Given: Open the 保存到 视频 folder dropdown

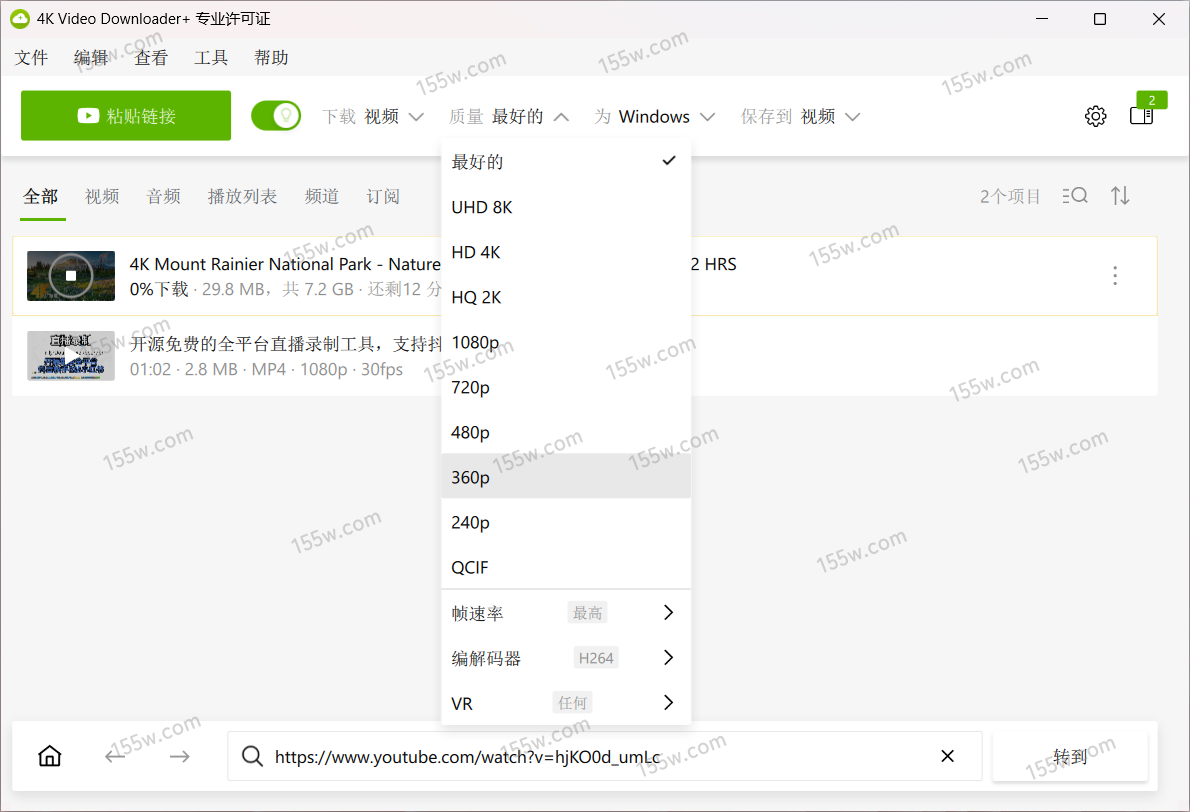Looking at the screenshot, I should point(800,117).
